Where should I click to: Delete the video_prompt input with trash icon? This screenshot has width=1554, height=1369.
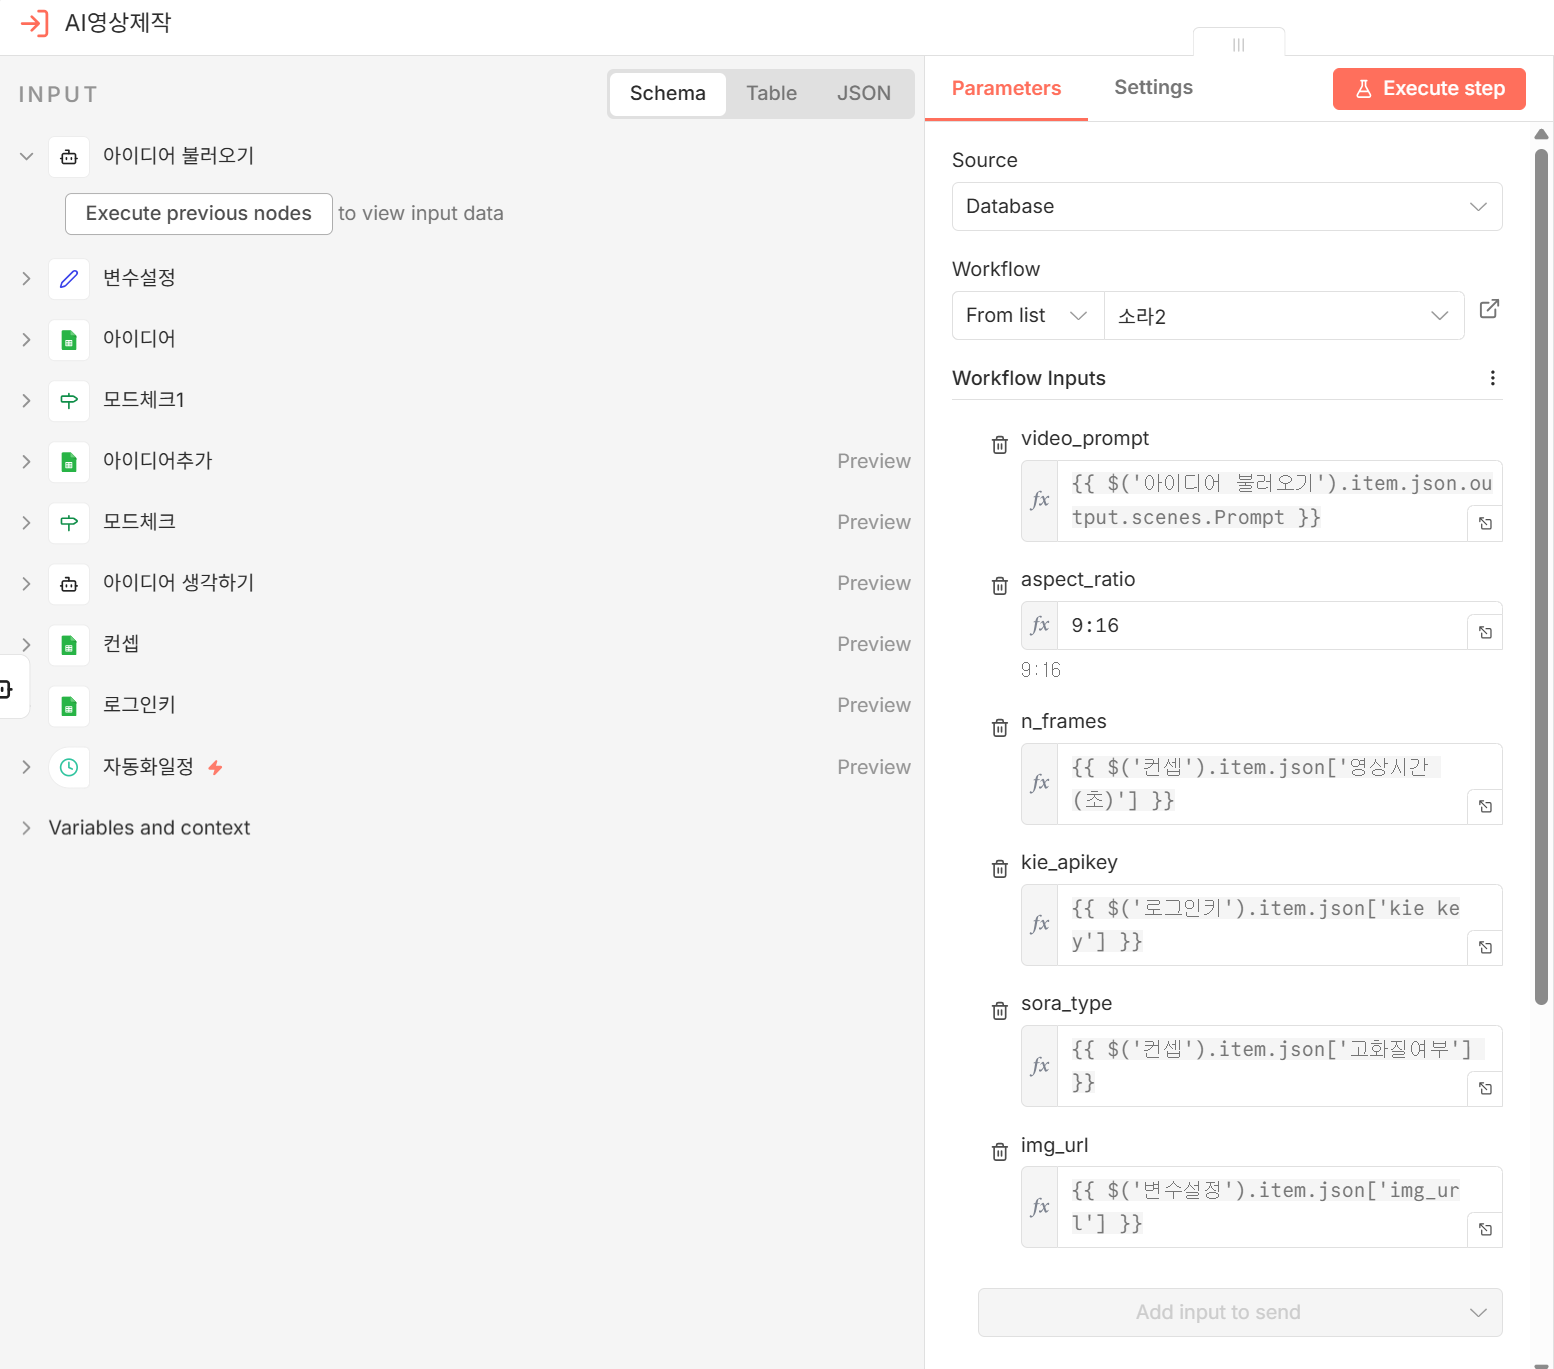pyautogui.click(x=999, y=445)
